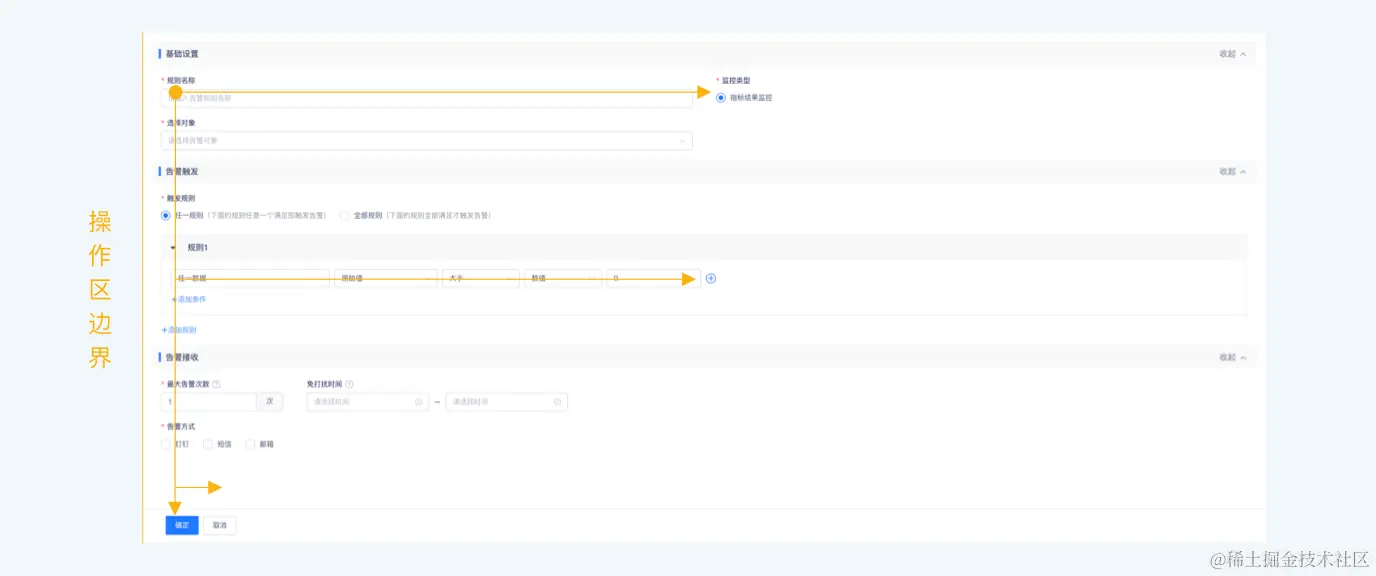Click the threshold value field showing 0
The image size is (1376, 576).
[653, 278]
